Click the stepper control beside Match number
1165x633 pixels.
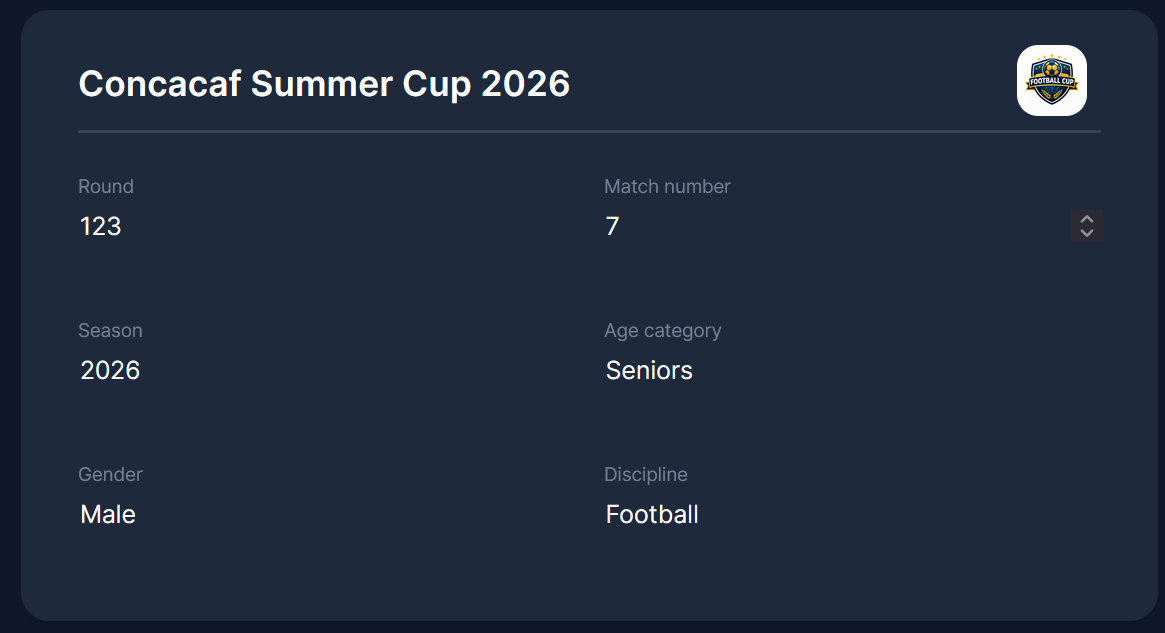1086,226
